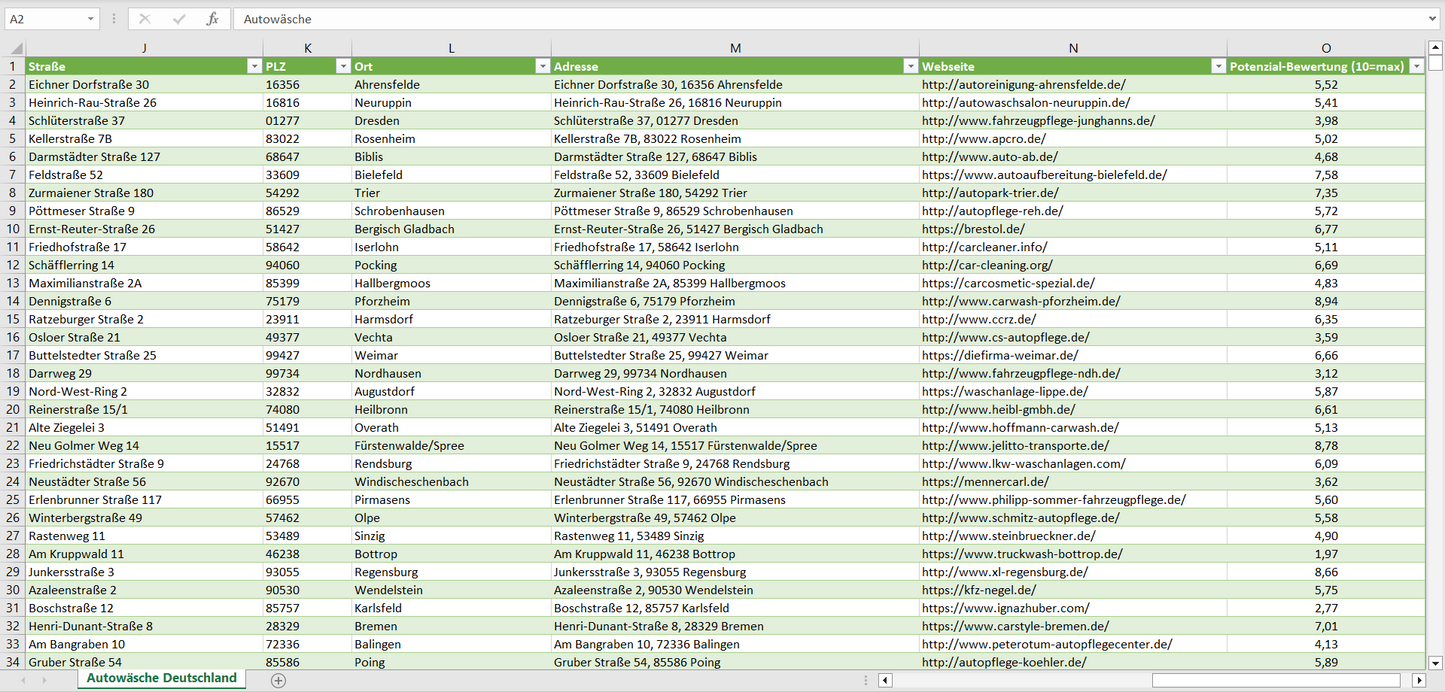The image size is (1445, 692).
Task: Select column M header
Action: pos(735,48)
